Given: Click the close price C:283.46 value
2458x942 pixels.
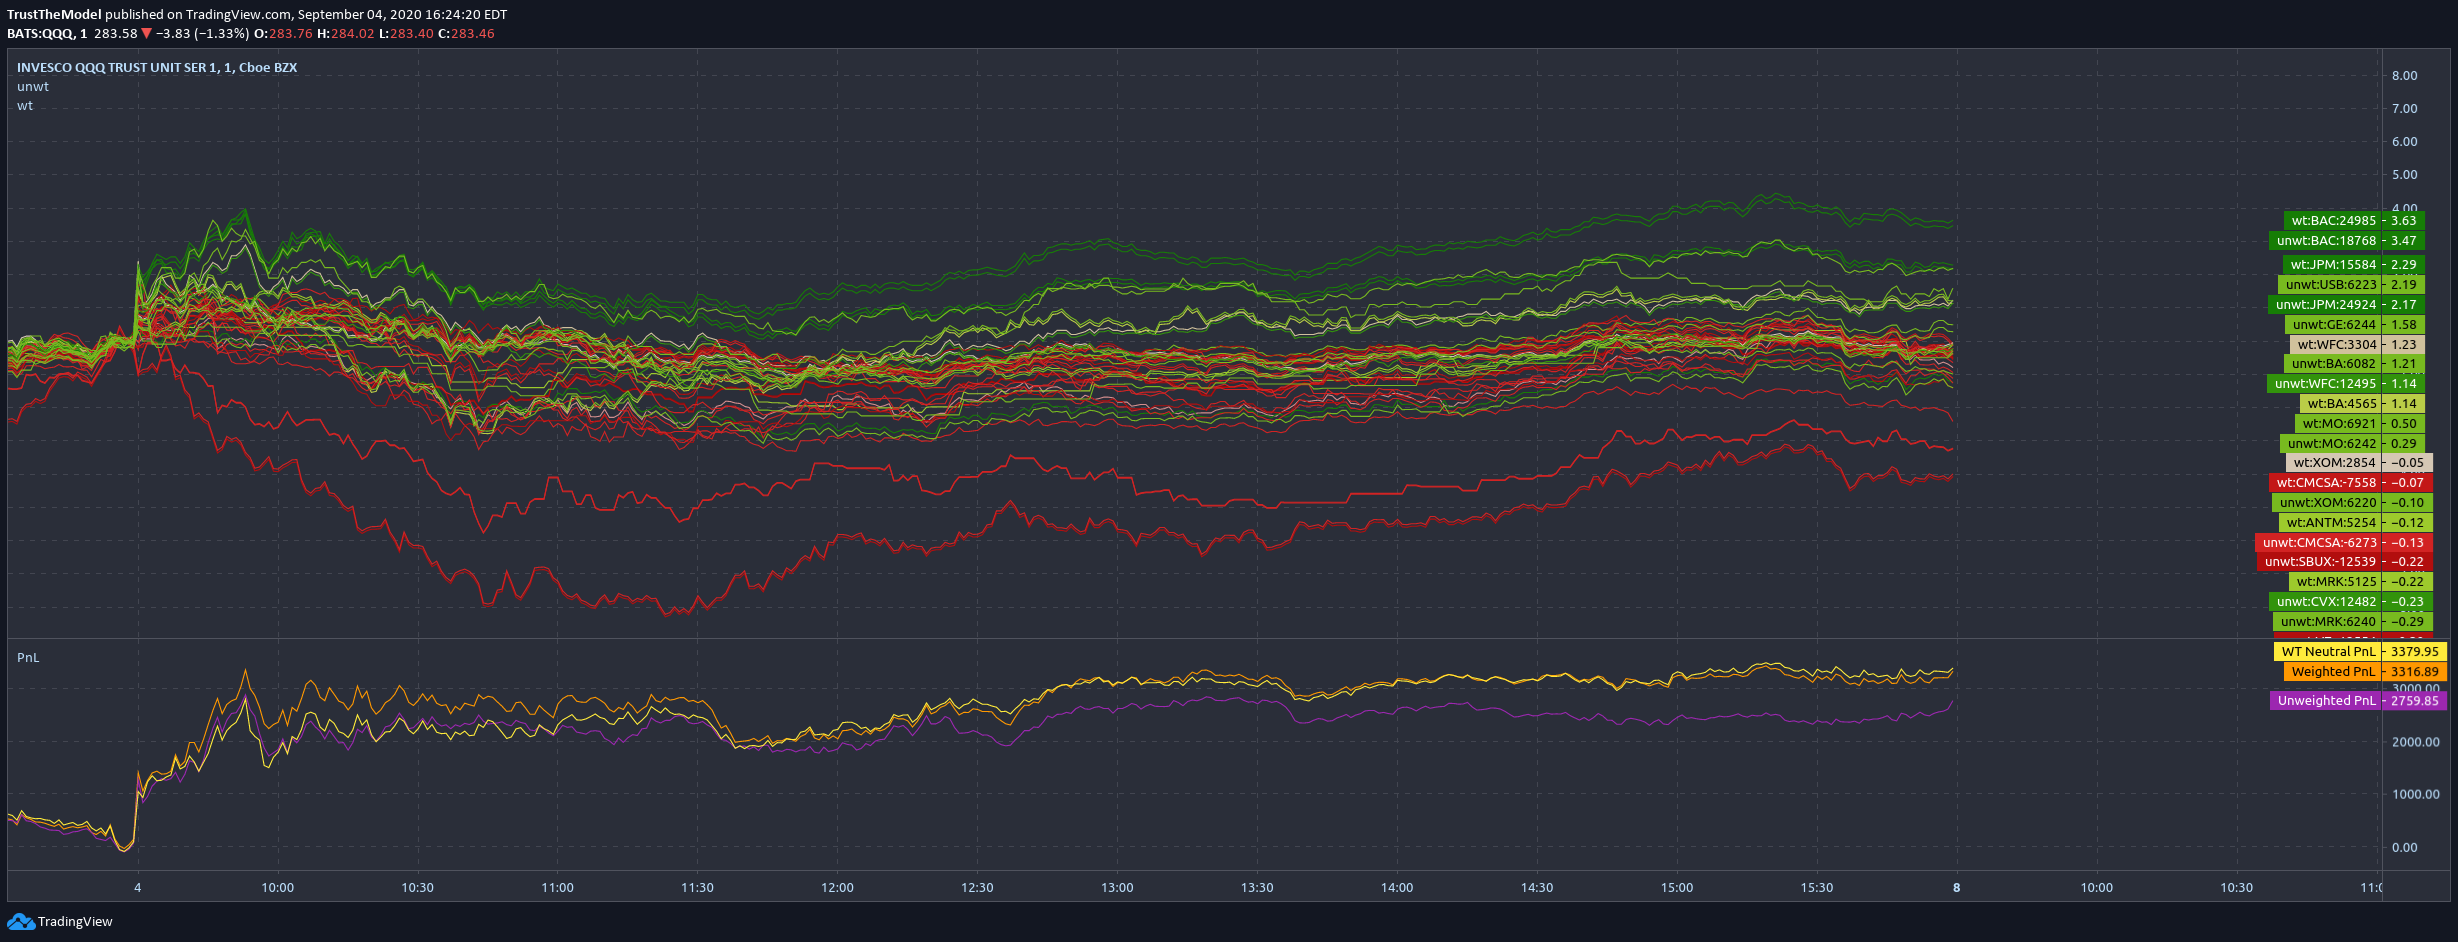Looking at the screenshot, I should point(466,33).
